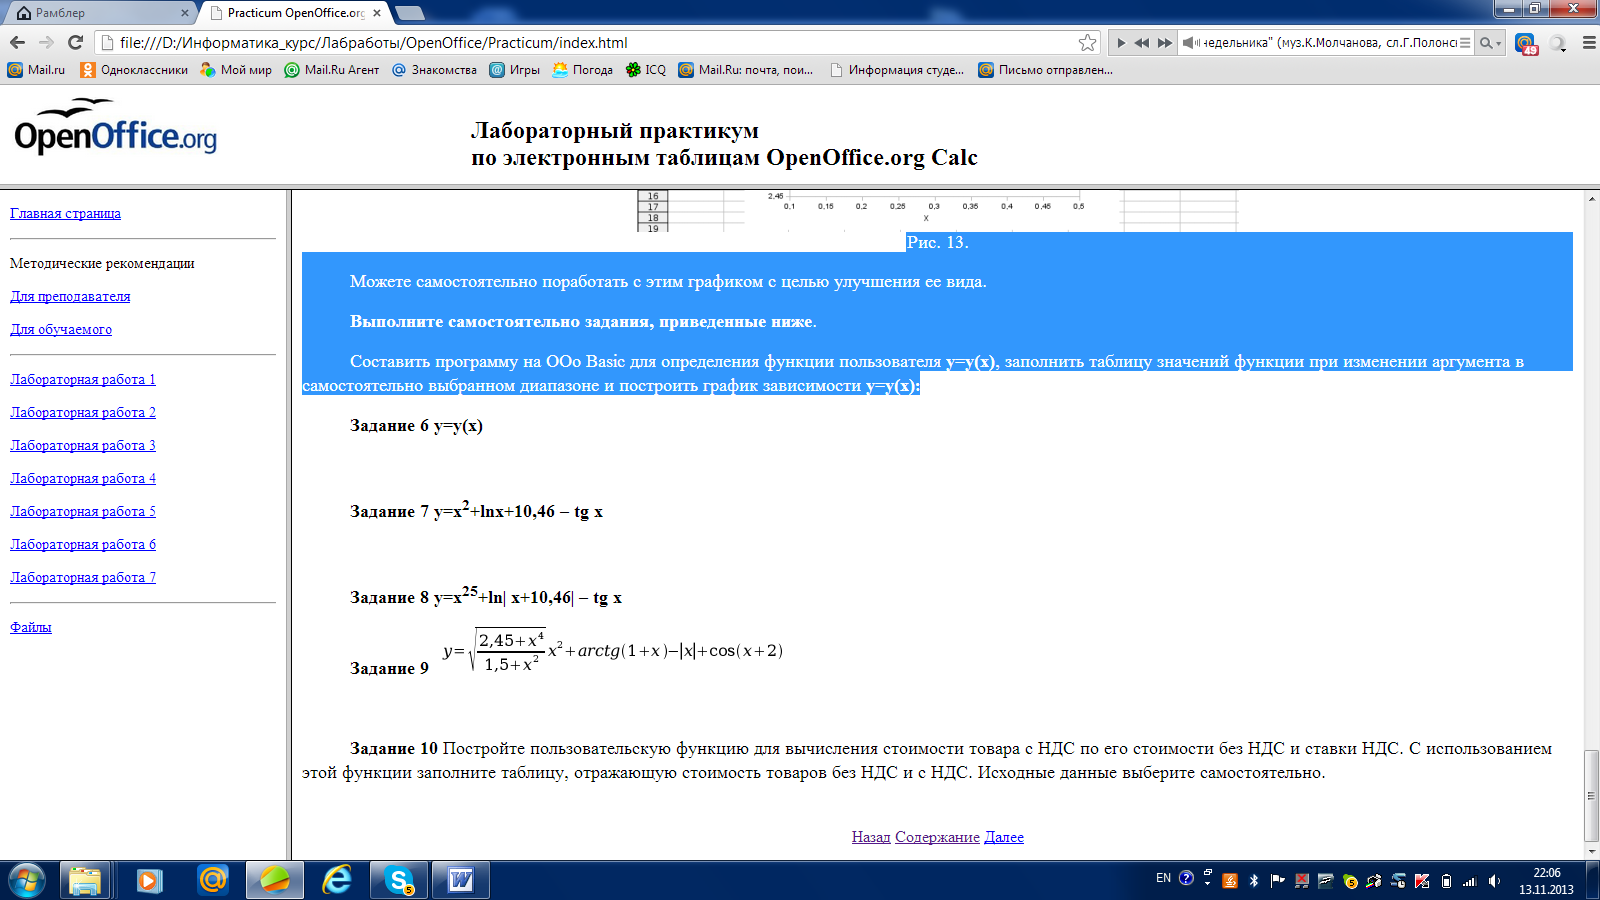Close the Practicum OpenOffice.org tab
Screen dimensions: 1600x900
[x=377, y=13]
